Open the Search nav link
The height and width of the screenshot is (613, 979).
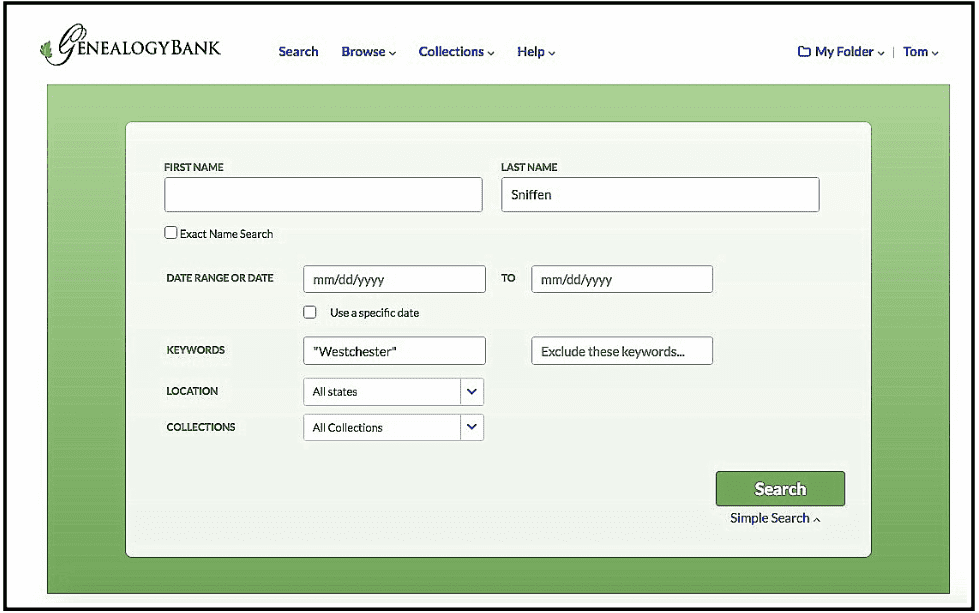coord(298,52)
